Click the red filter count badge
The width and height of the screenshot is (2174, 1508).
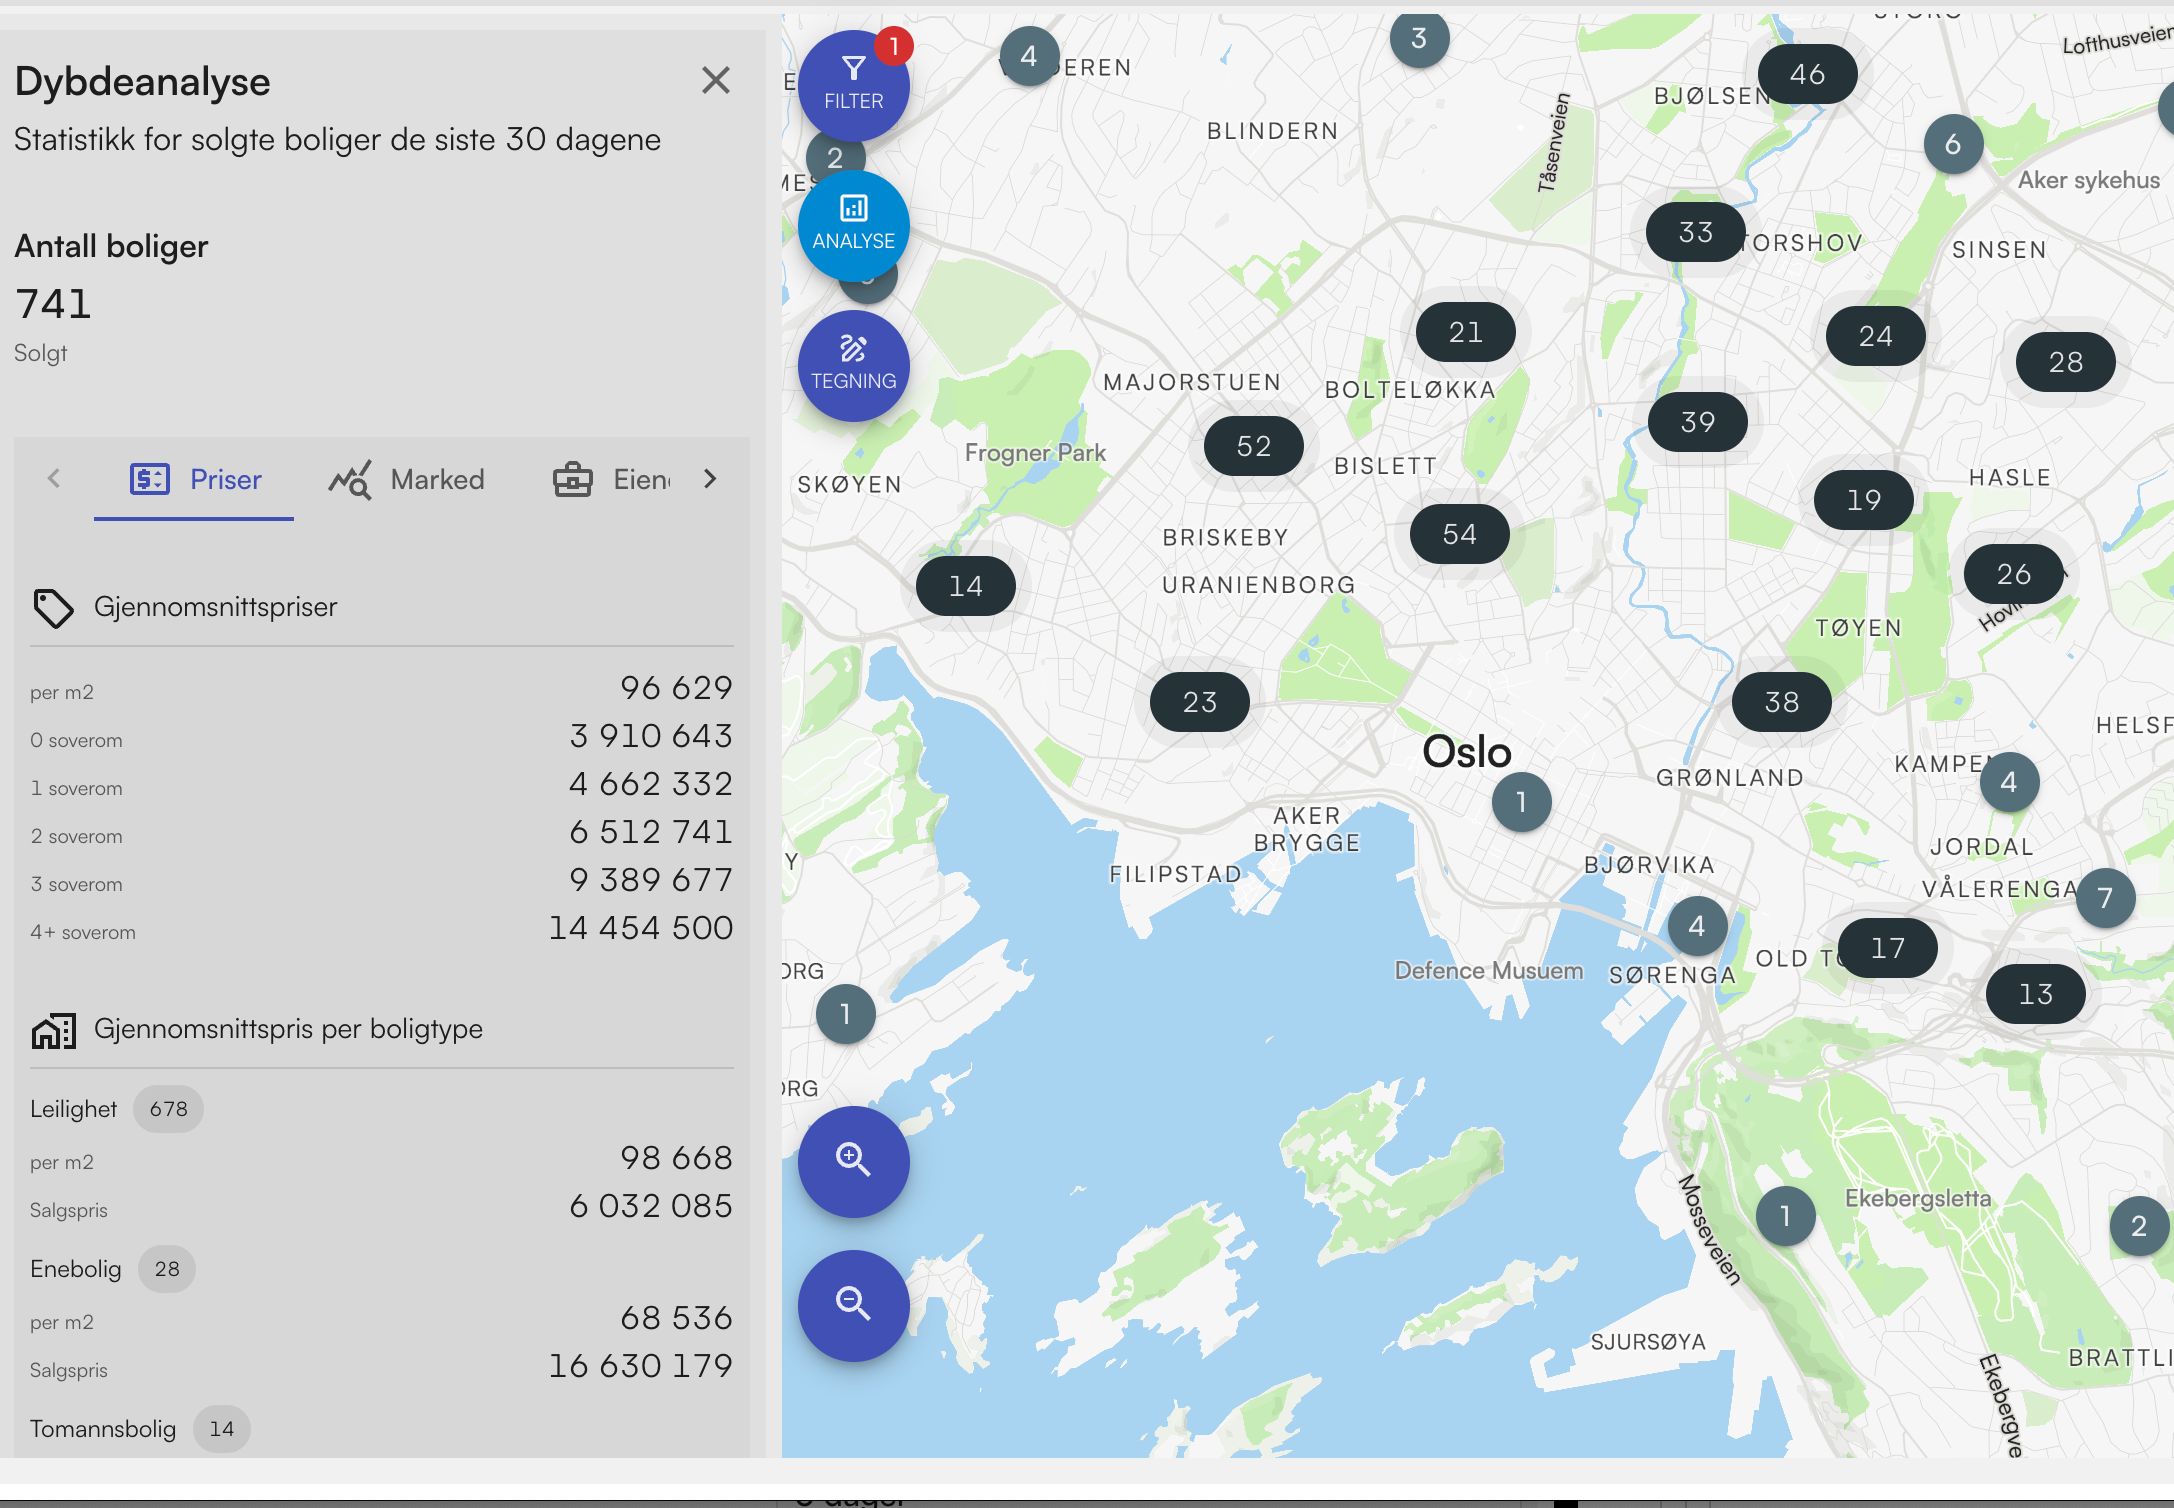(893, 46)
